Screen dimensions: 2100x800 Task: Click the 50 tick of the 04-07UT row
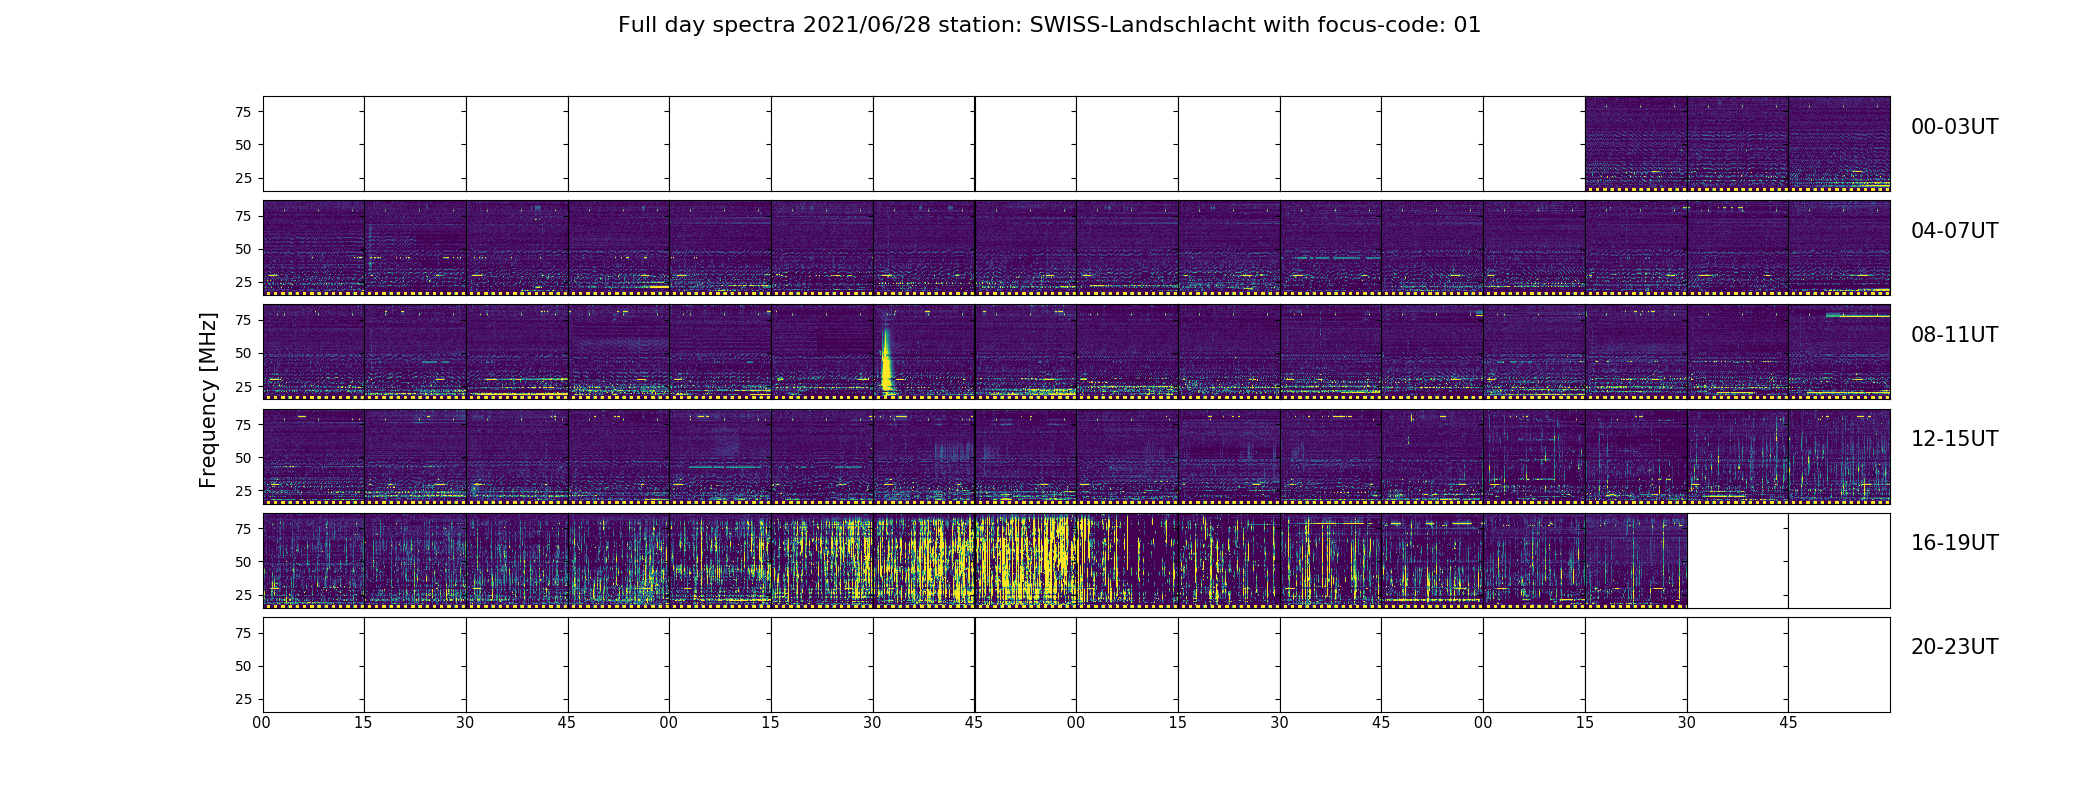pos(243,249)
